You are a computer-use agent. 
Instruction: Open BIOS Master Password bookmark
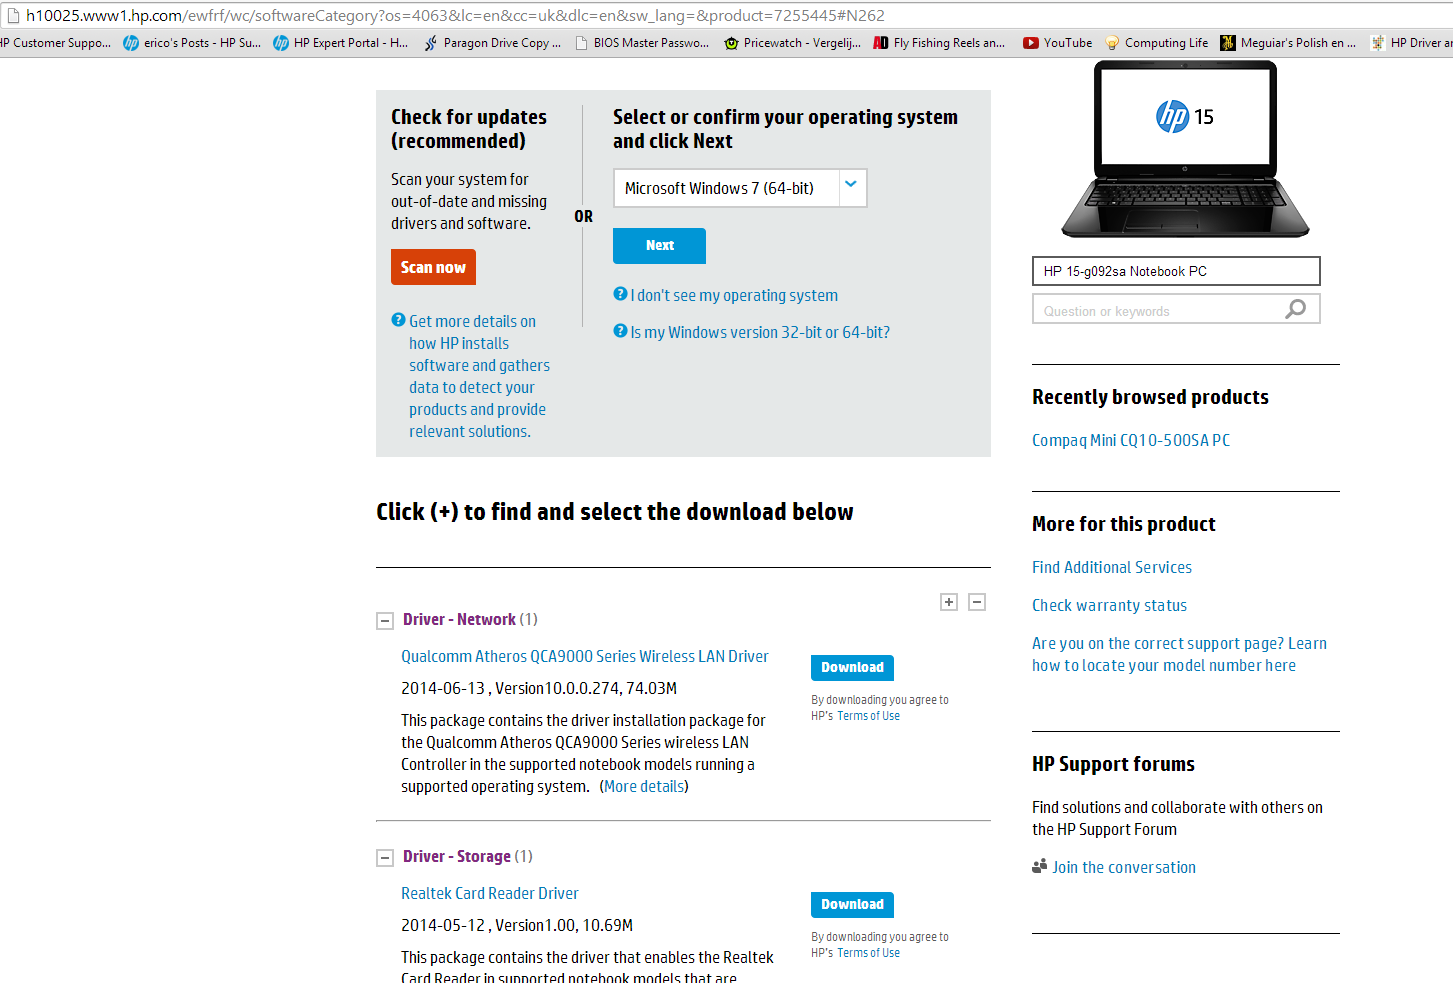coord(641,43)
